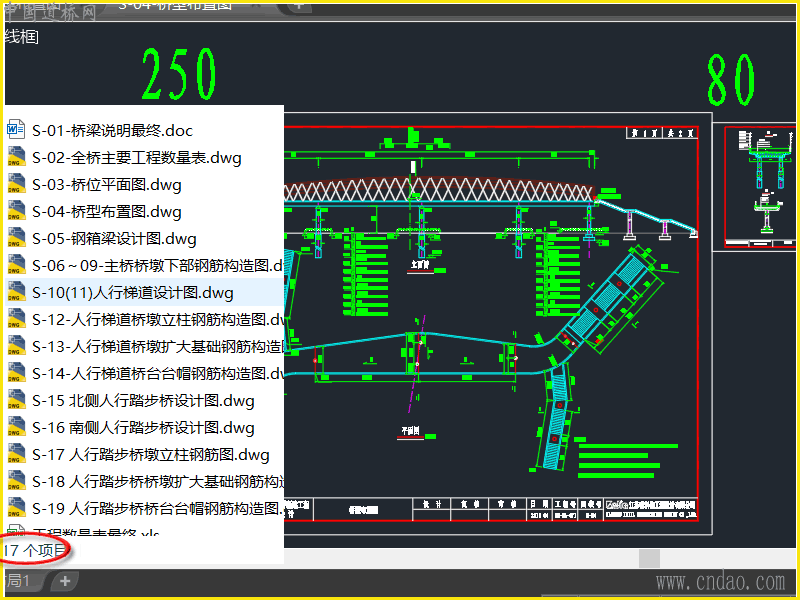The width and height of the screenshot is (800, 600).
Task: Switch to the 布局1 layout tab
Action: (x=19, y=581)
